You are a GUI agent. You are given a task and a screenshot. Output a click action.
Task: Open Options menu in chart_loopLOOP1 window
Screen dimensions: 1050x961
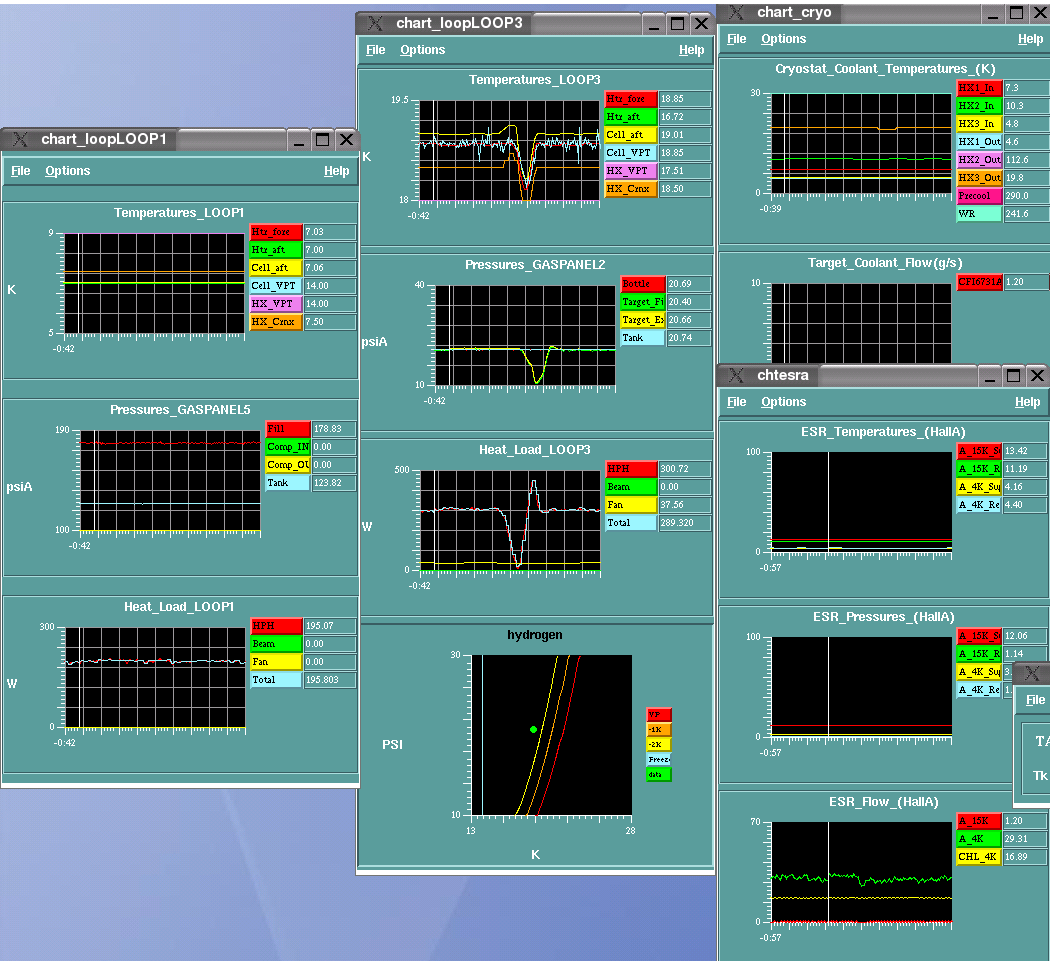[x=68, y=171]
